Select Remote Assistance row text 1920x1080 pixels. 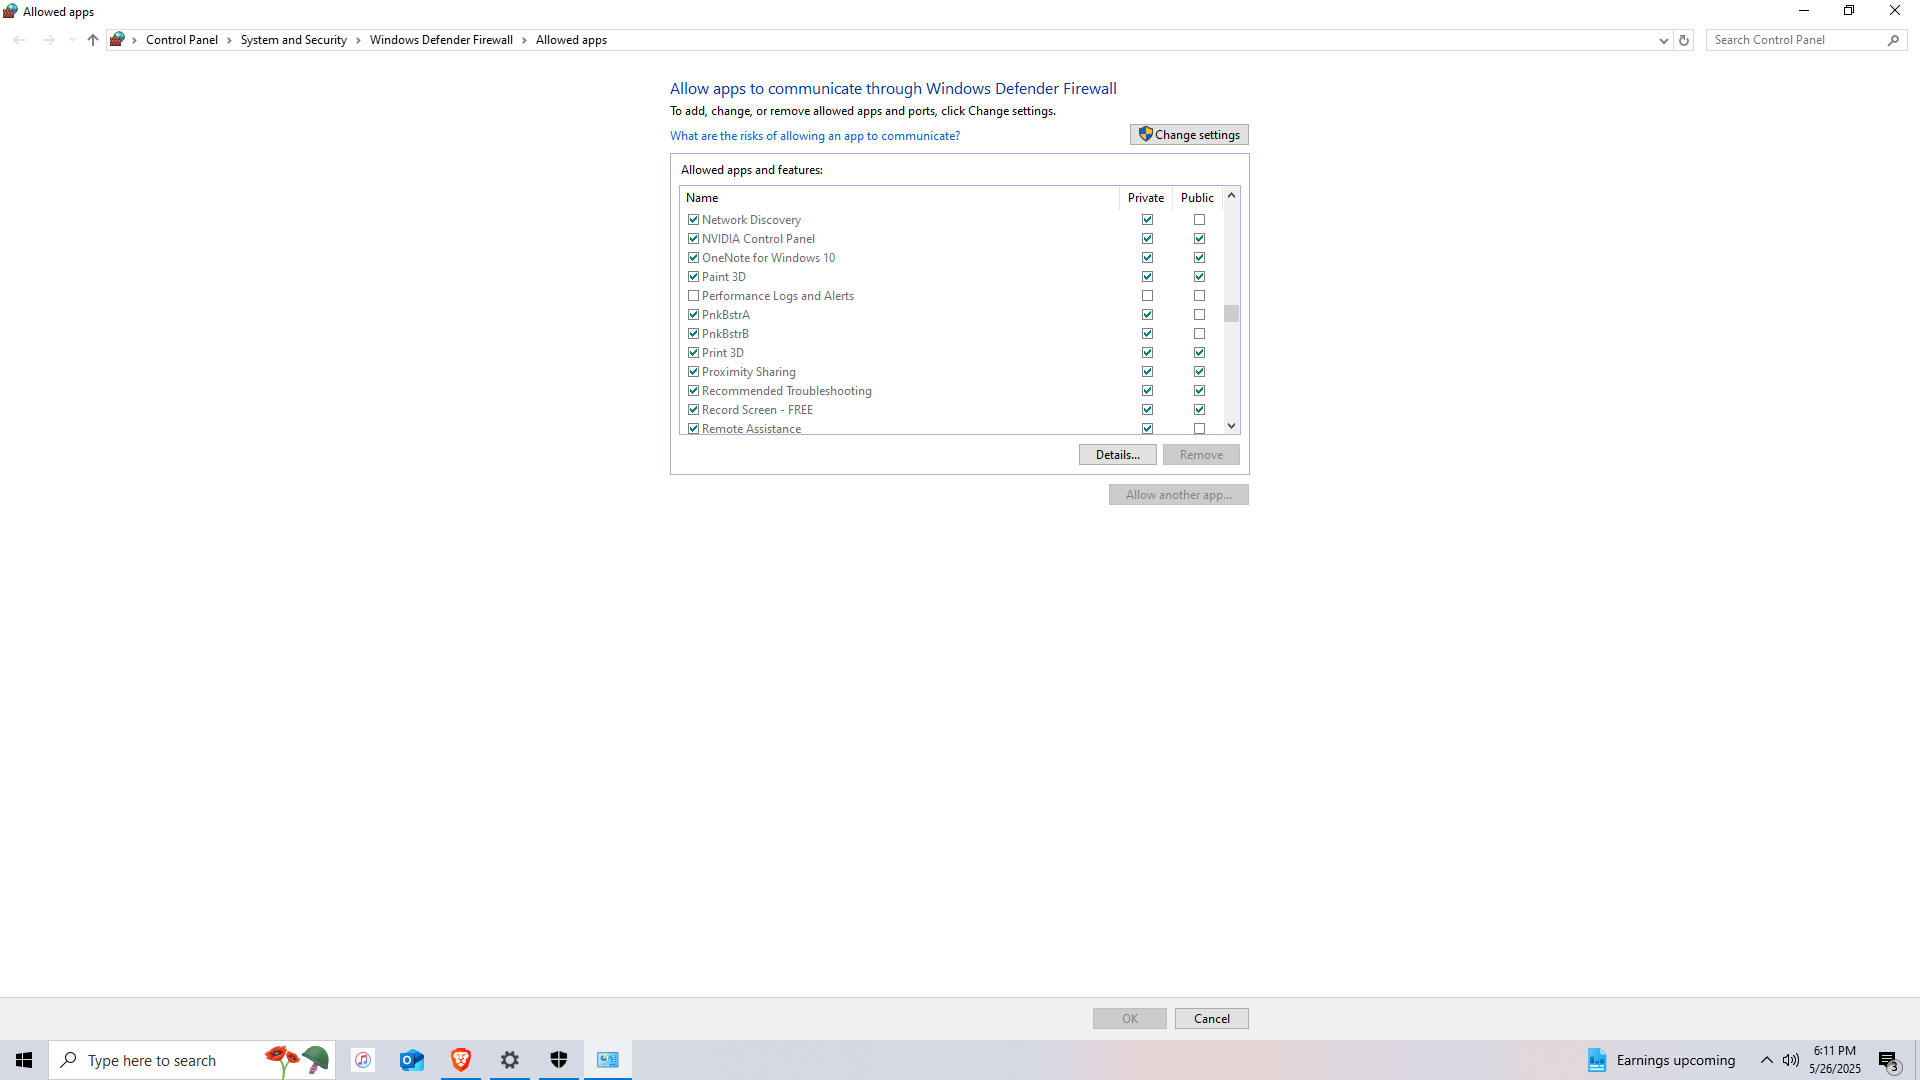tap(751, 429)
